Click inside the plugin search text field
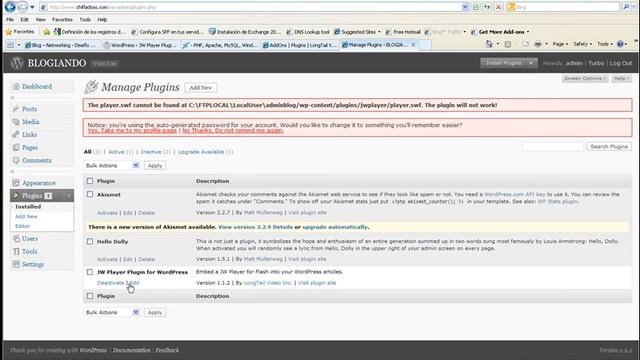The width and height of the screenshot is (640, 360). pos(553,147)
